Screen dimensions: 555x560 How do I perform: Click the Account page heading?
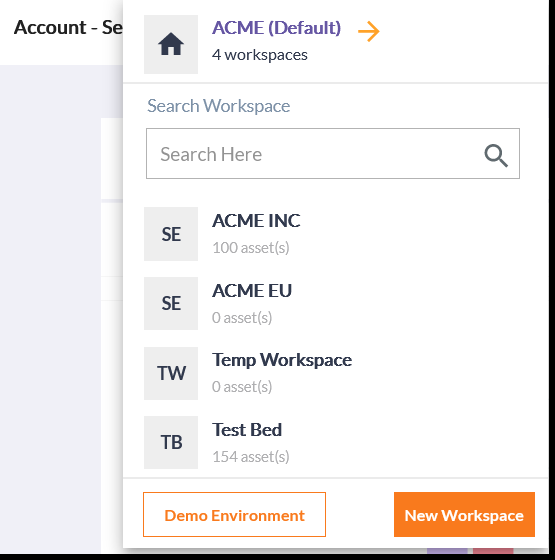coord(68,28)
